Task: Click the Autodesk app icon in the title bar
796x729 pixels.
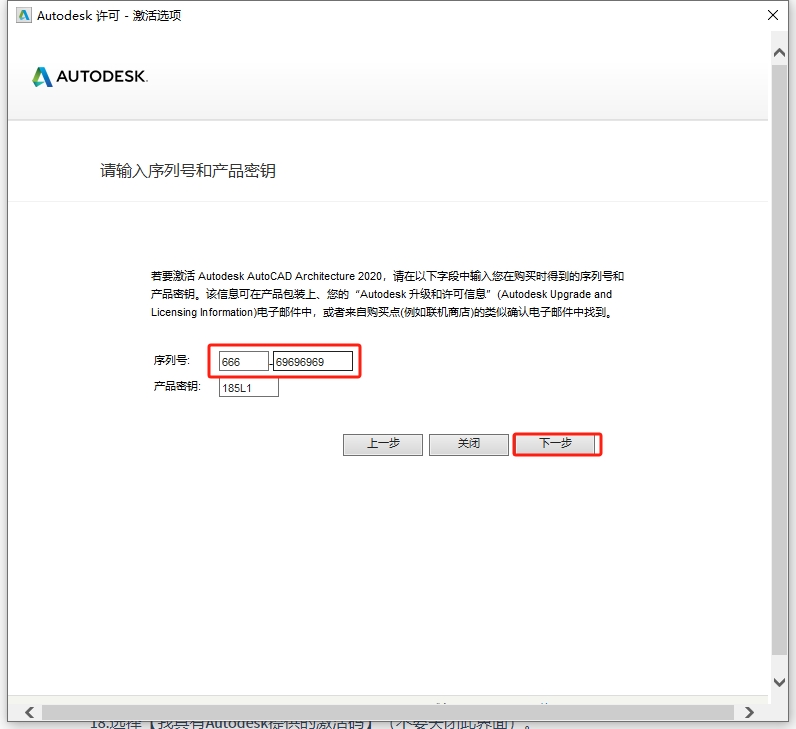Action: point(24,16)
